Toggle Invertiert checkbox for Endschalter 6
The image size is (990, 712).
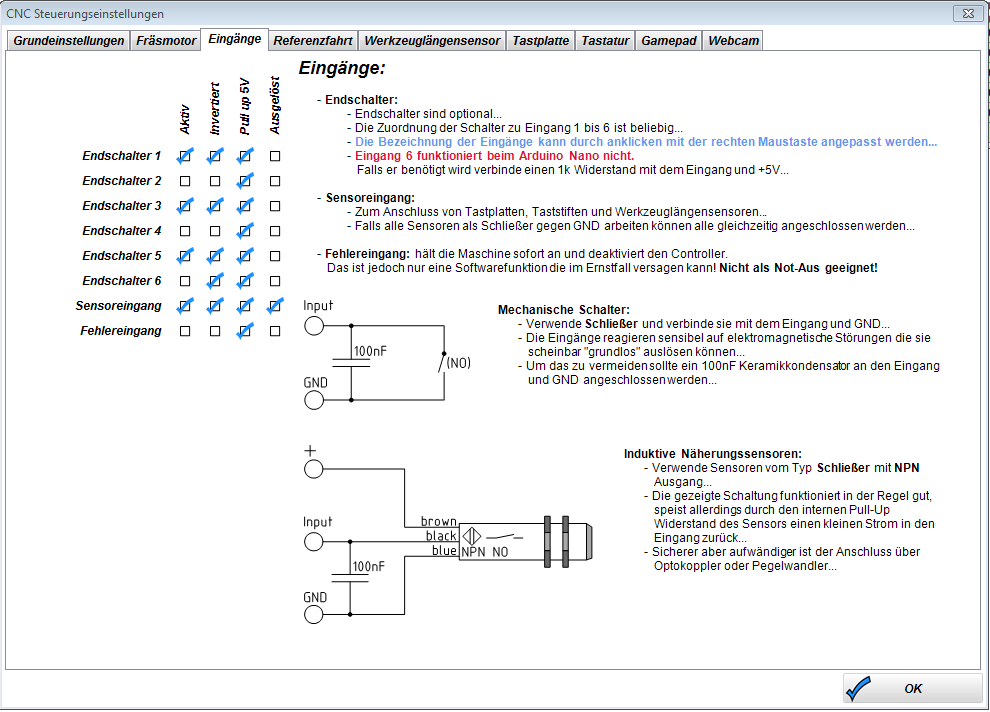tap(215, 281)
